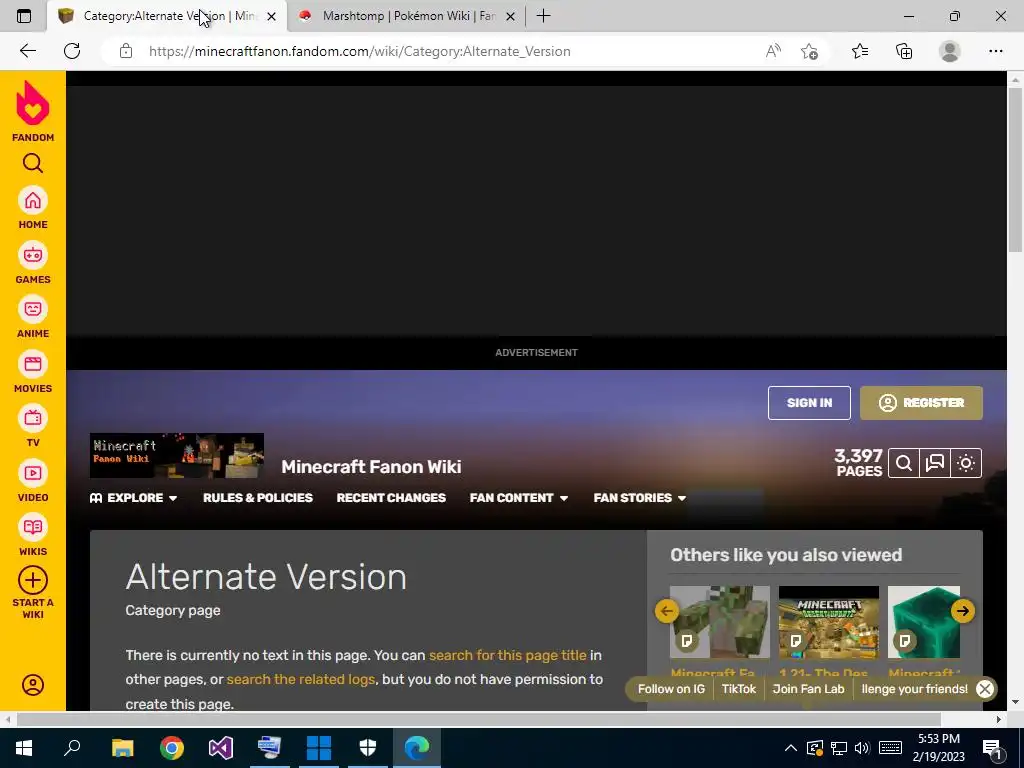Open tab actions menu icon
The height and width of the screenshot is (768, 1024).
point(24,16)
